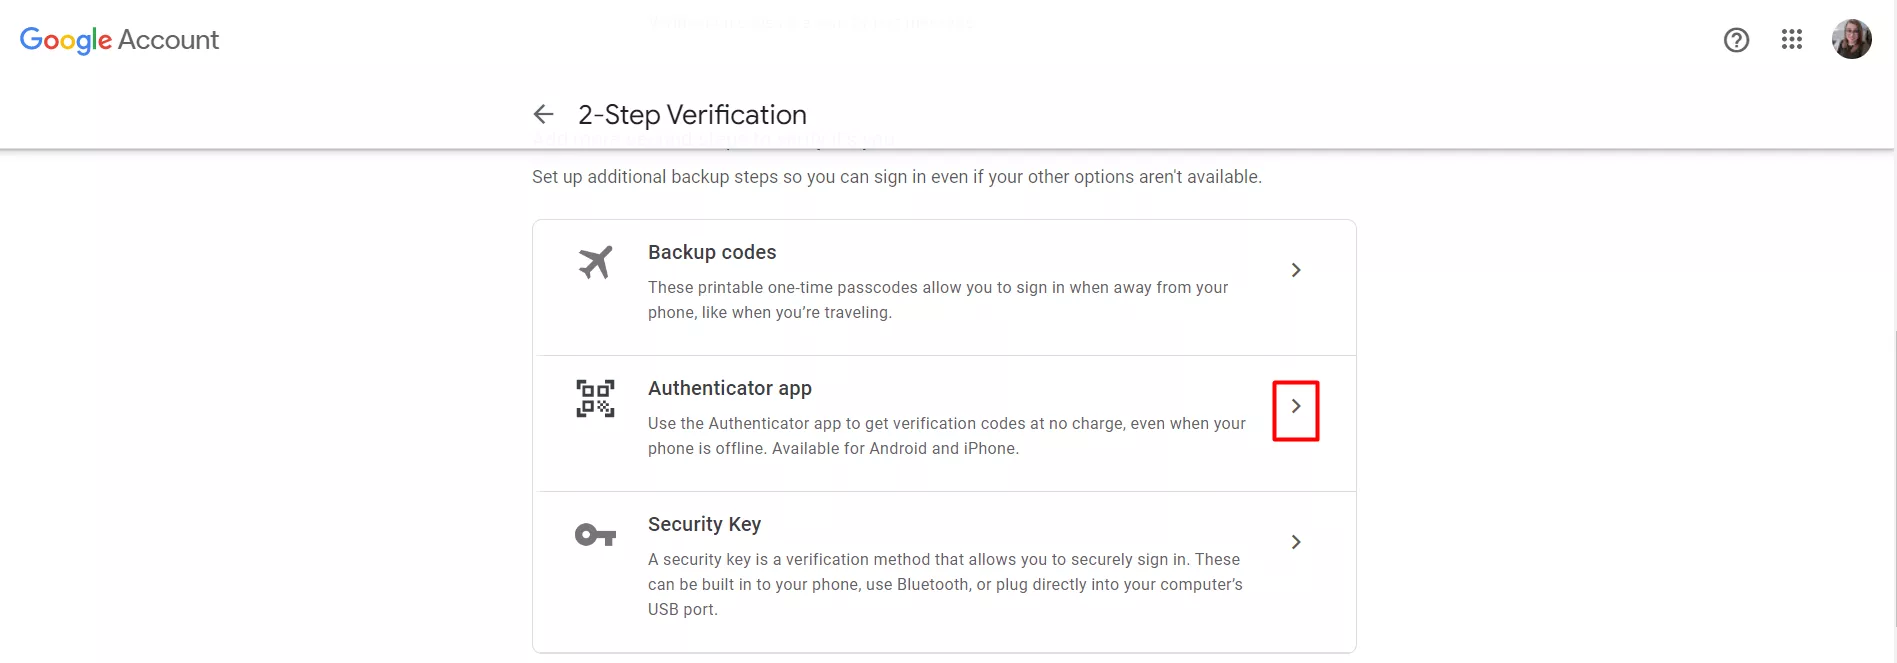This screenshot has width=1897, height=663.
Task: Go back using the left arrow
Action: coord(543,115)
